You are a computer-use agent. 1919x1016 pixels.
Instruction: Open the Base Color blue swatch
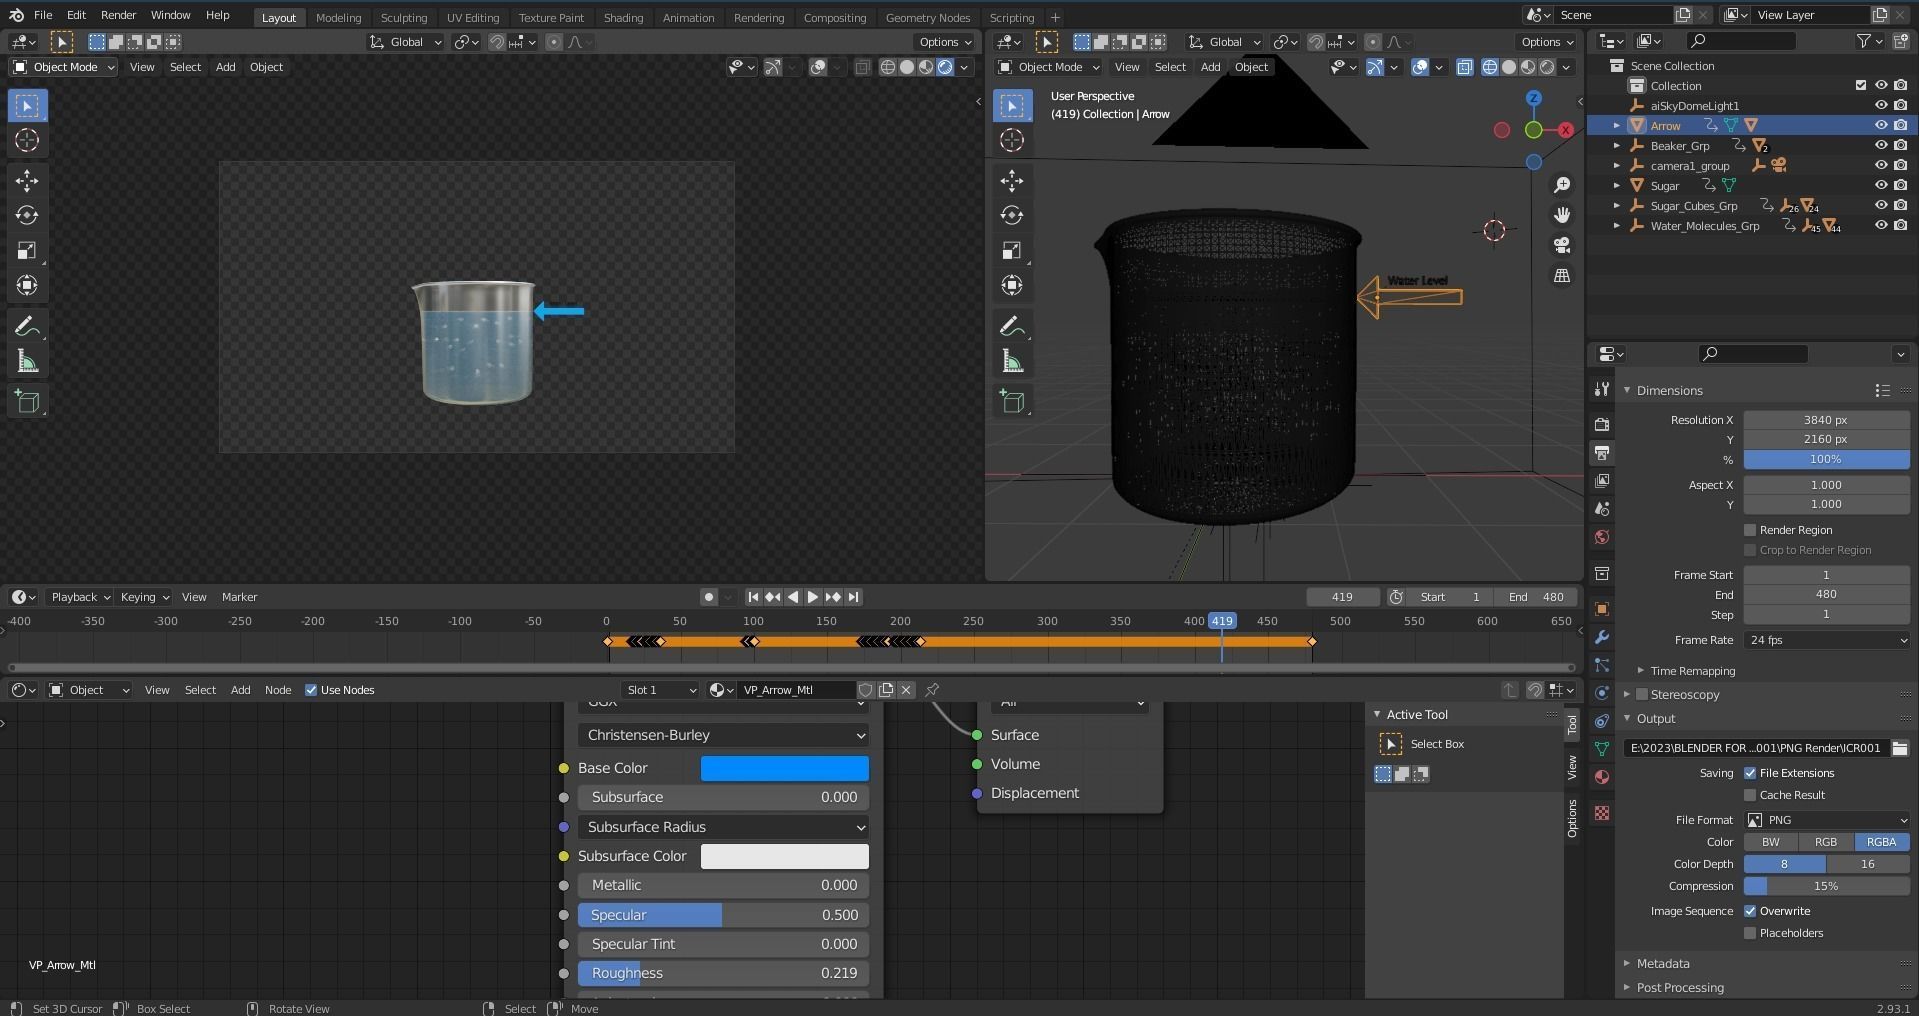click(x=784, y=768)
